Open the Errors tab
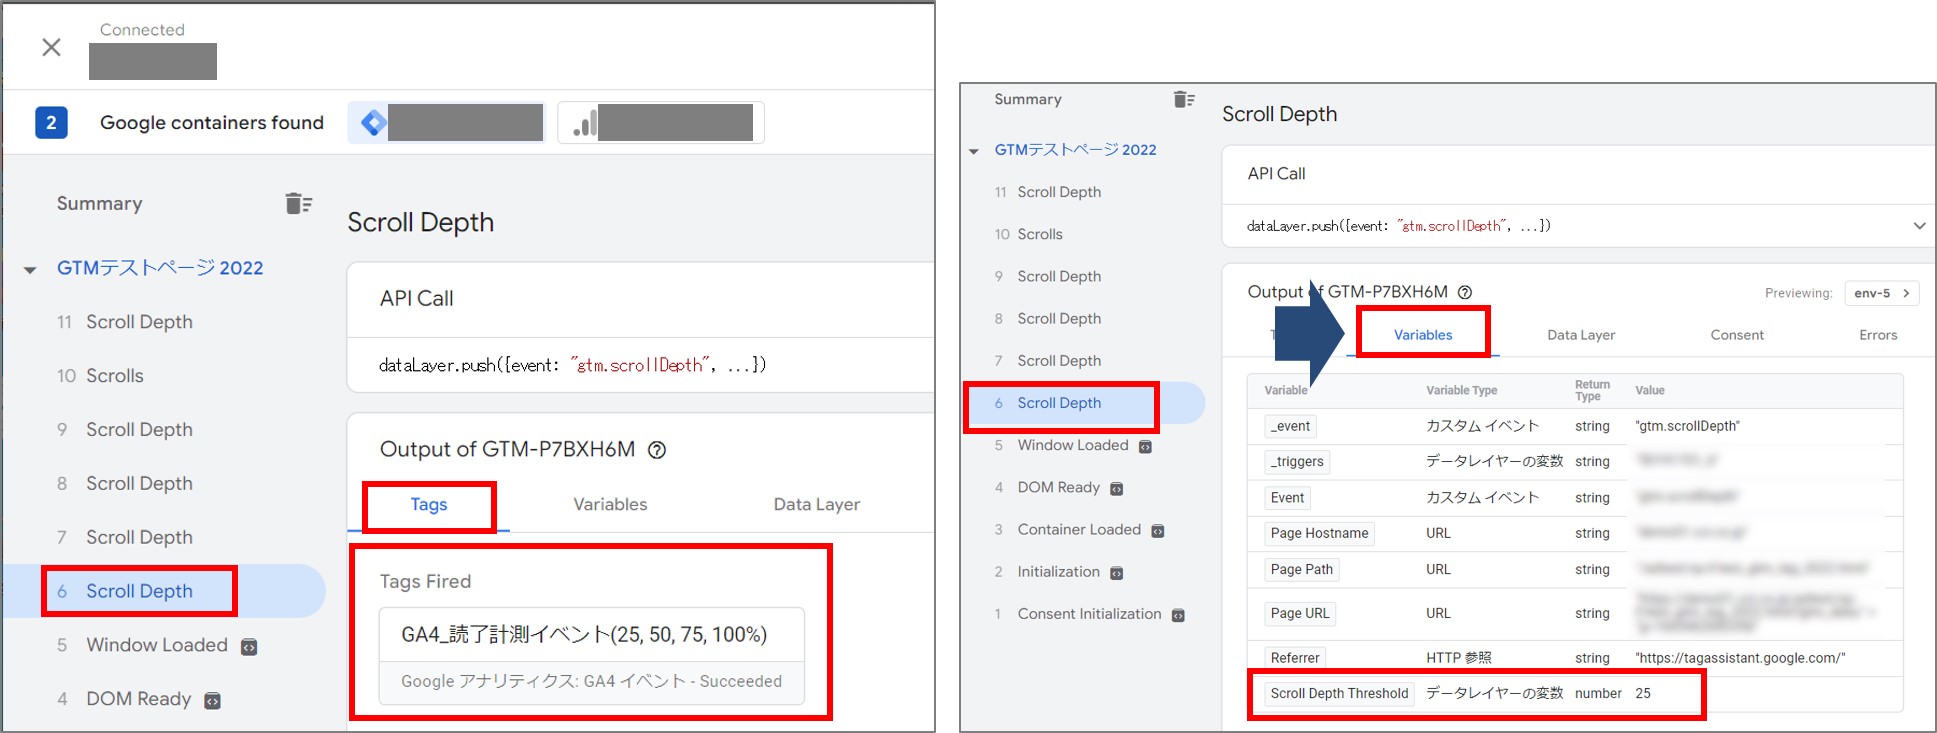The image size is (1937, 733). [1878, 335]
